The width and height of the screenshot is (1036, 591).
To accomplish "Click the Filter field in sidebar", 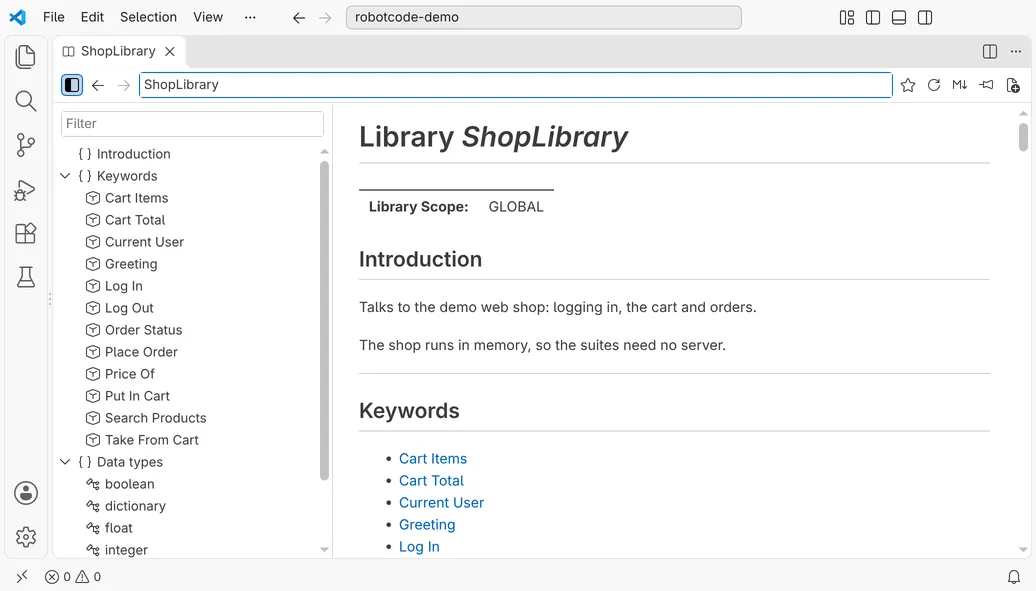I will click(192, 124).
